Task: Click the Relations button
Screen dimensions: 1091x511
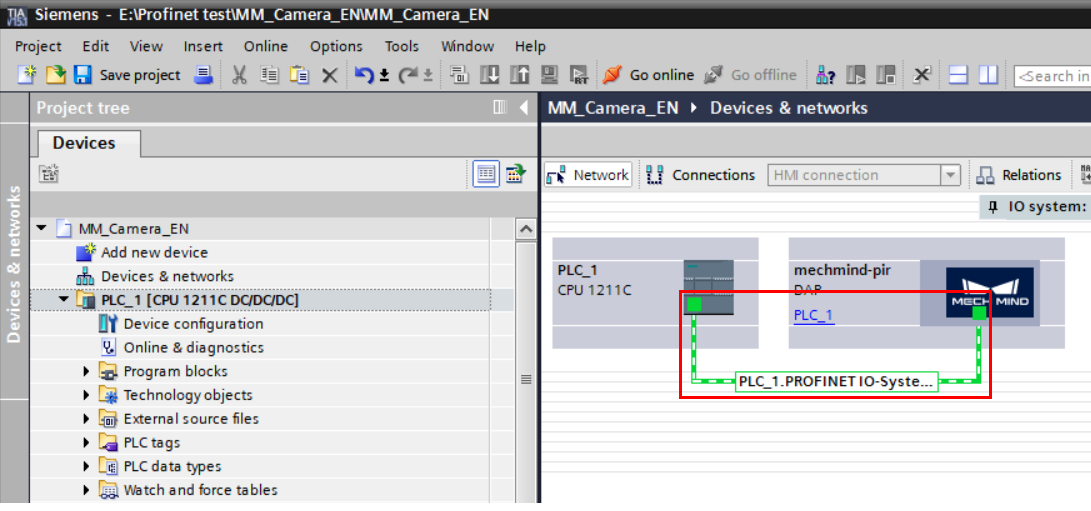Action: (1019, 175)
